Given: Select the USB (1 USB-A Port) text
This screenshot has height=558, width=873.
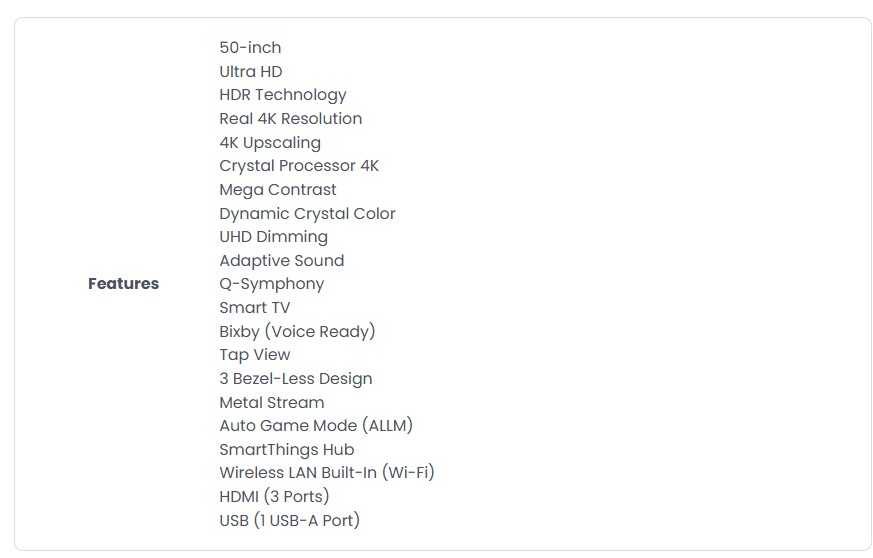Looking at the screenshot, I should pos(290,520).
